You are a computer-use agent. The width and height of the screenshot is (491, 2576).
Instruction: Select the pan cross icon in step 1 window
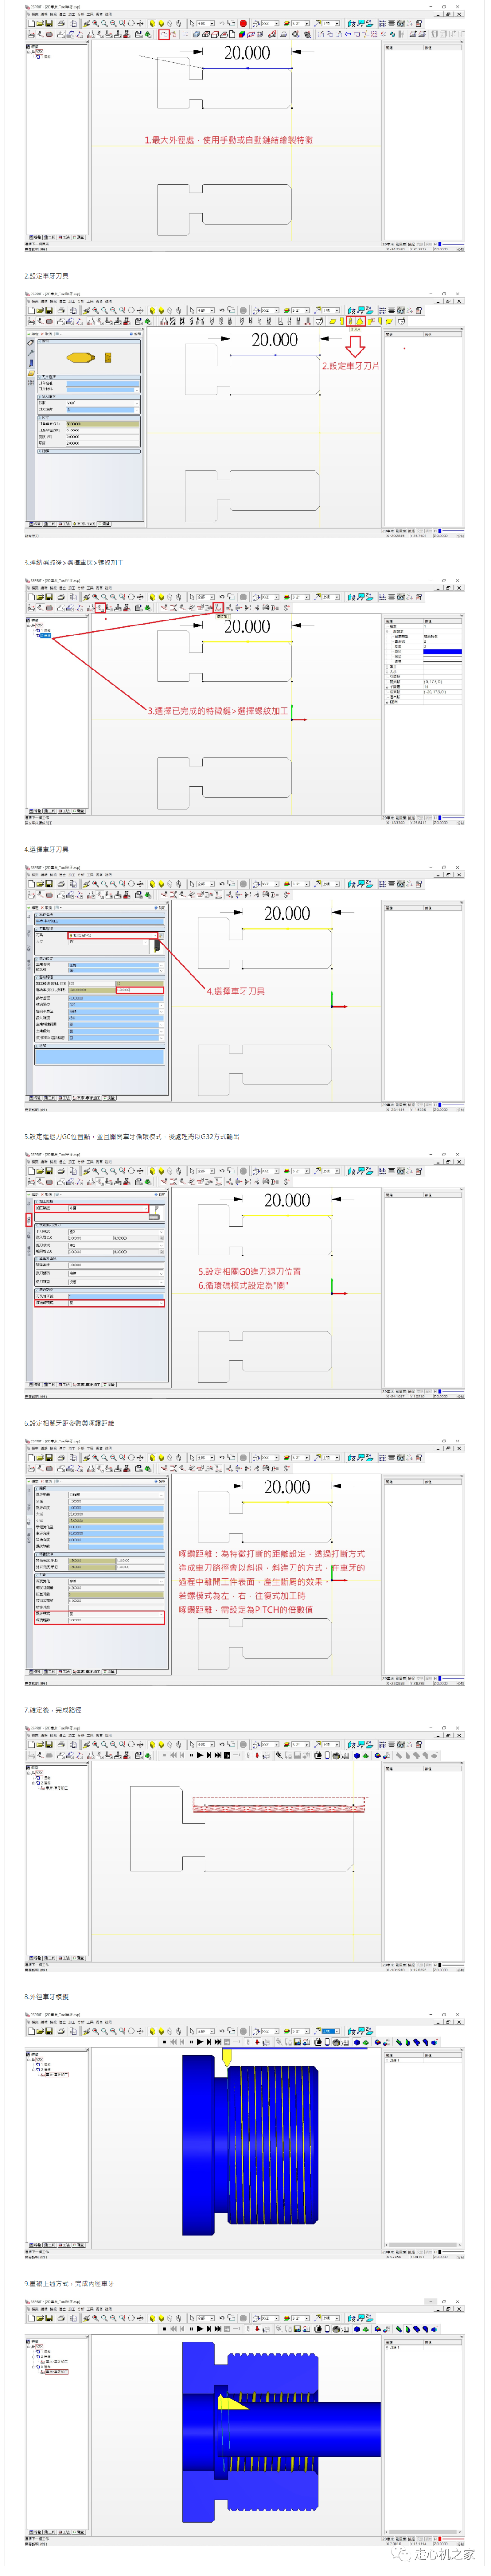(x=140, y=24)
